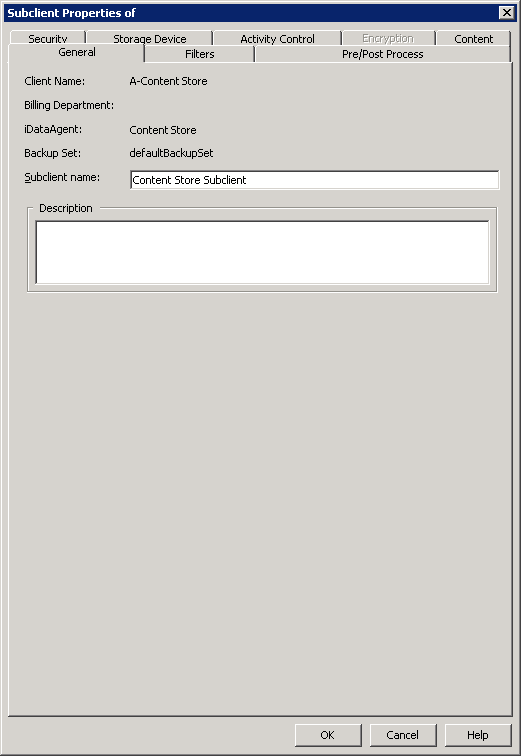Open the Storage Device tab
Image resolution: width=521 pixels, height=756 pixels.
(x=149, y=39)
